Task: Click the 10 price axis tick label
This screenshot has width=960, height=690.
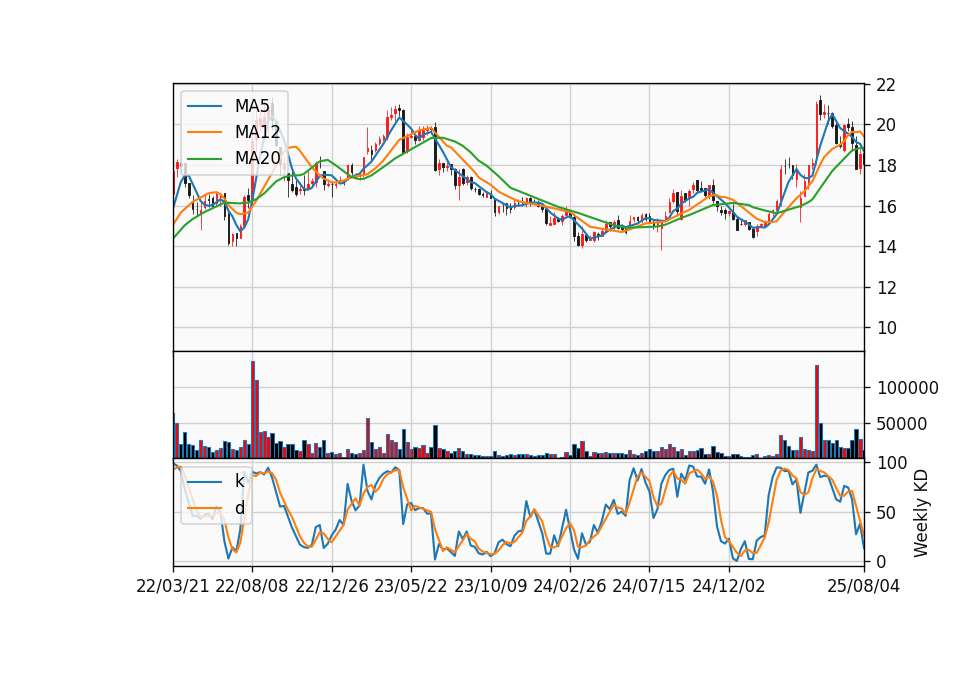Action: [x=886, y=328]
